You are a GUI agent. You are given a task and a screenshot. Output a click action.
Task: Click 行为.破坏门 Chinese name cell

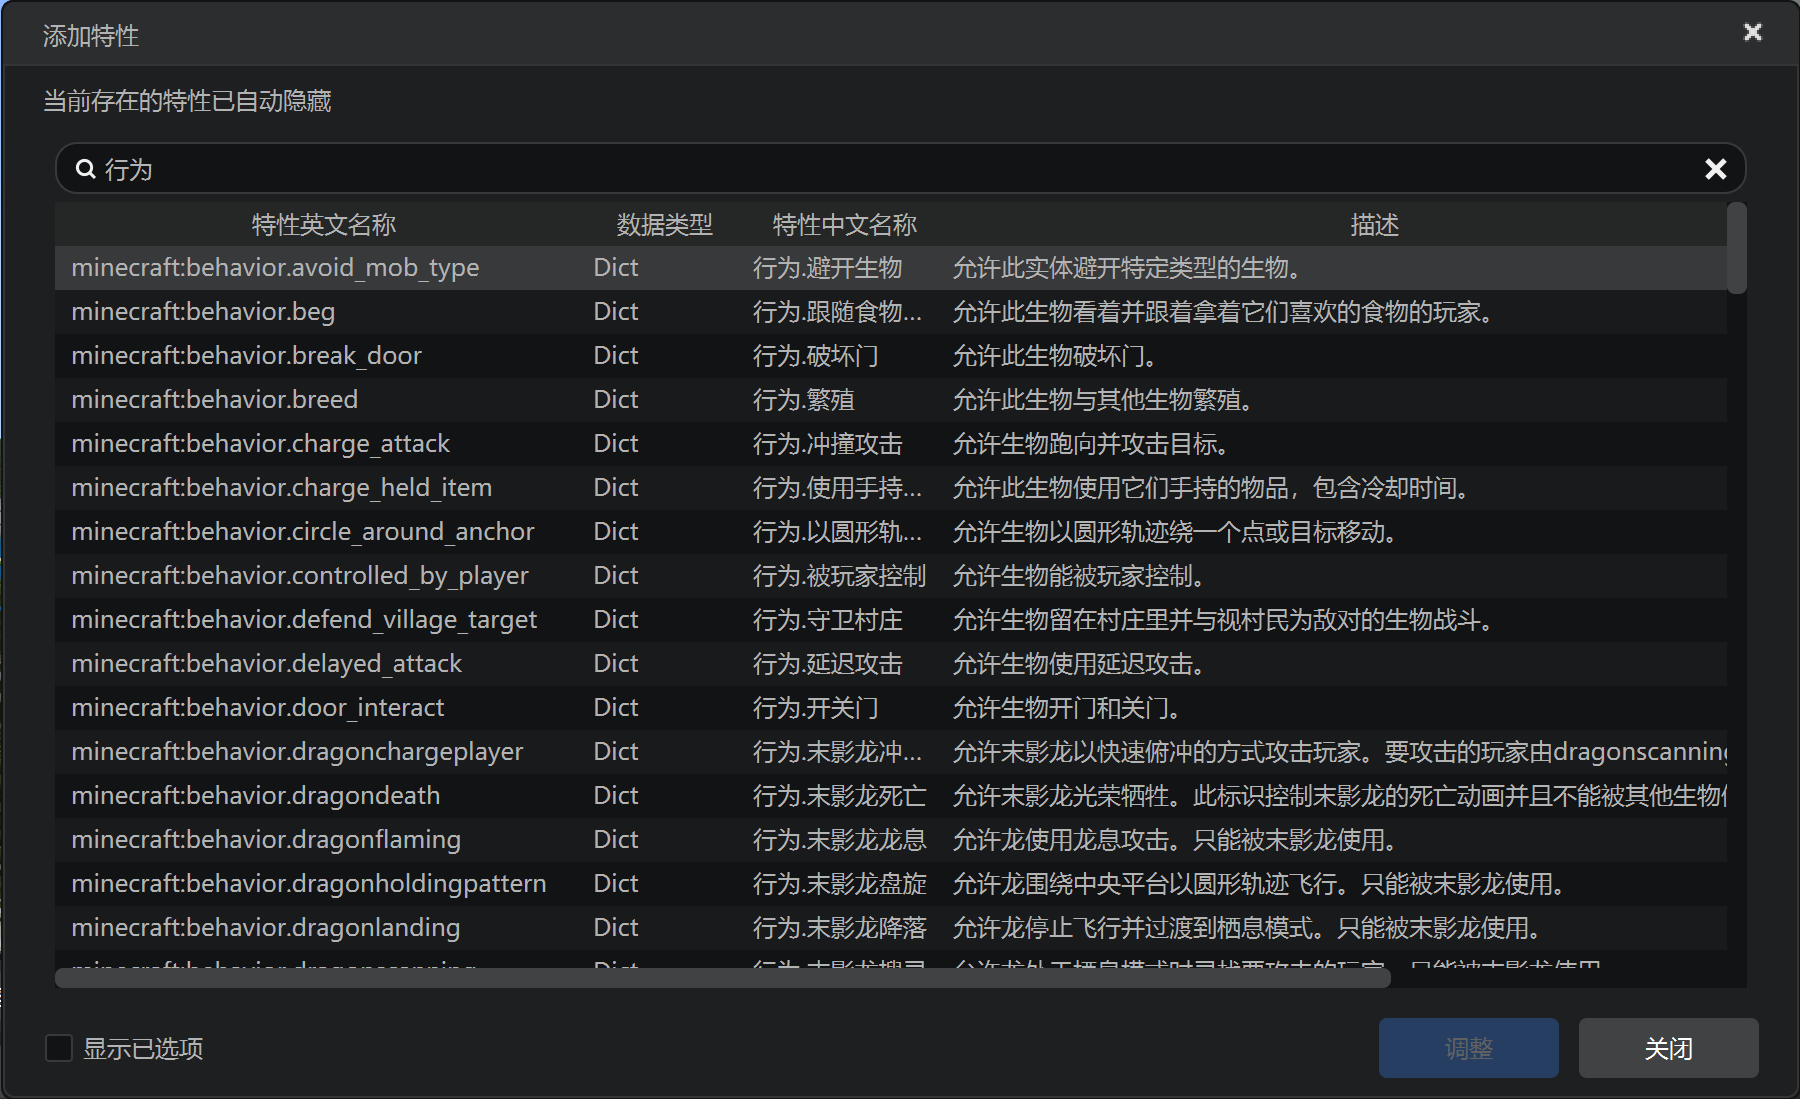click(x=815, y=356)
